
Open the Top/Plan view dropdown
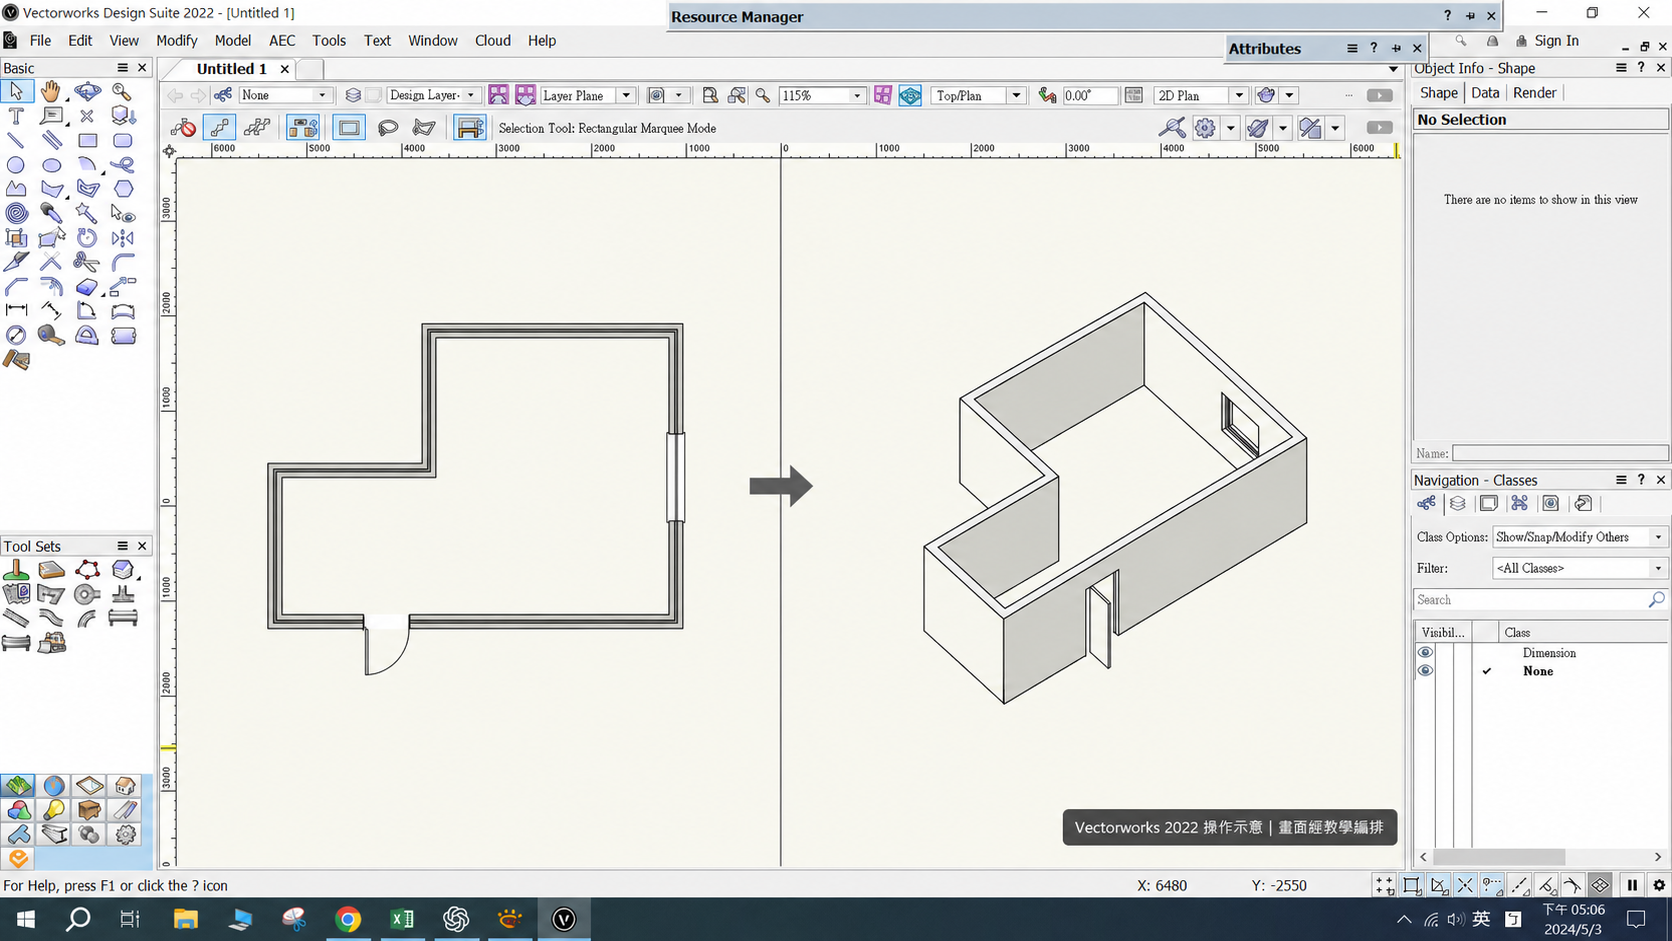(x=978, y=95)
